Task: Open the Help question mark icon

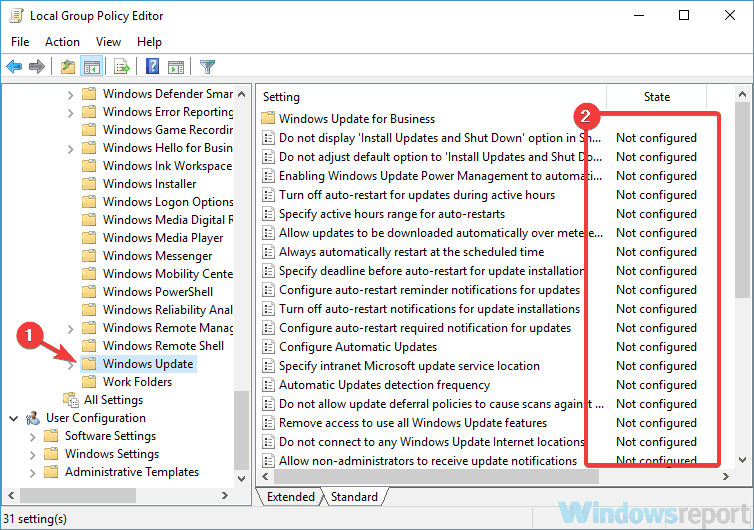Action: (152, 66)
